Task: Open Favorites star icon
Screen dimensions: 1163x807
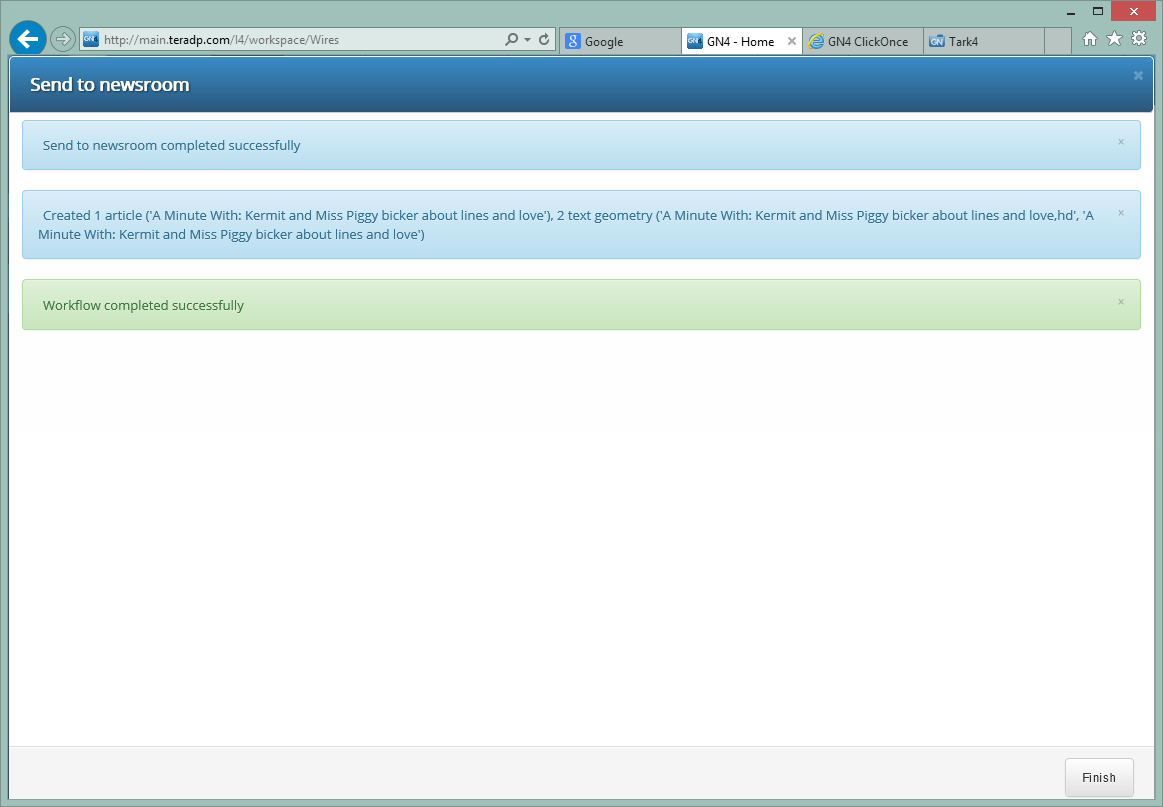Action: point(1114,39)
